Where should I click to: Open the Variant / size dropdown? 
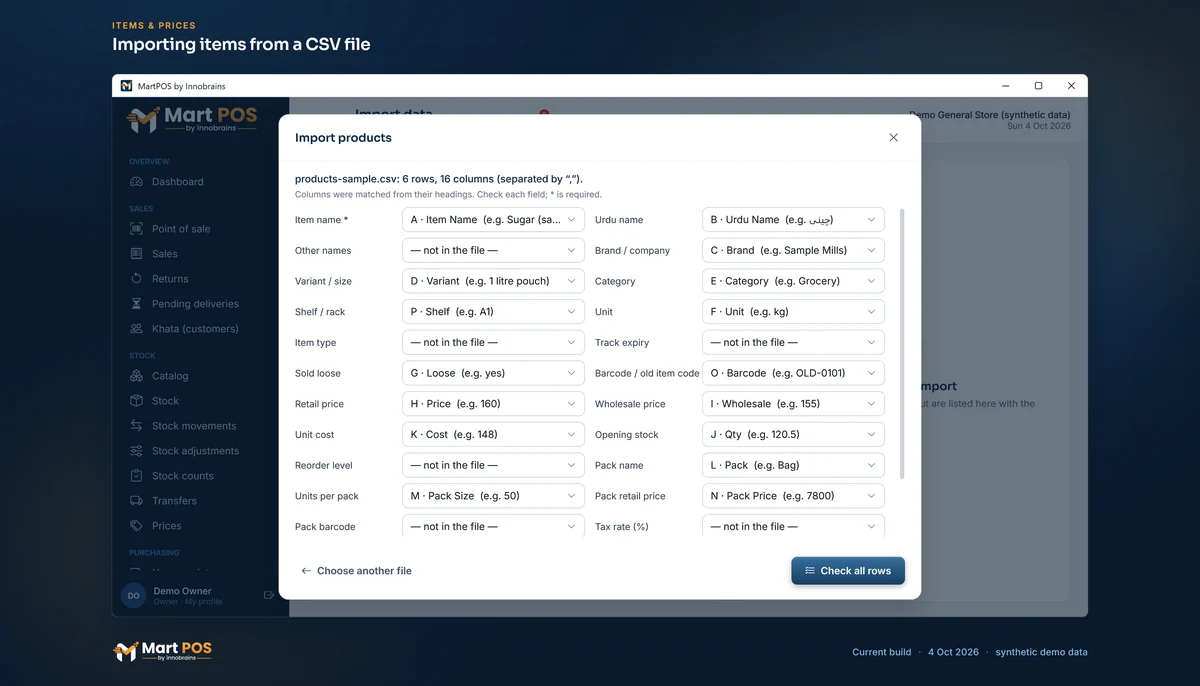[x=493, y=281]
